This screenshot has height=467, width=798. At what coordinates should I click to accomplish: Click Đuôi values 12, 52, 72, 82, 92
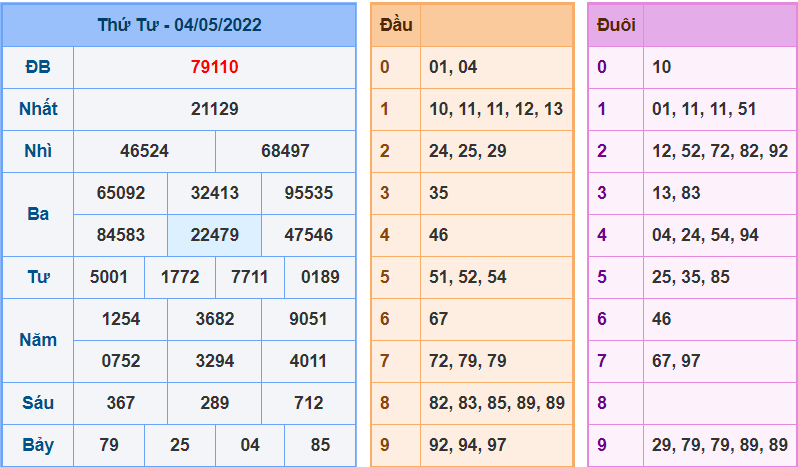point(720,151)
